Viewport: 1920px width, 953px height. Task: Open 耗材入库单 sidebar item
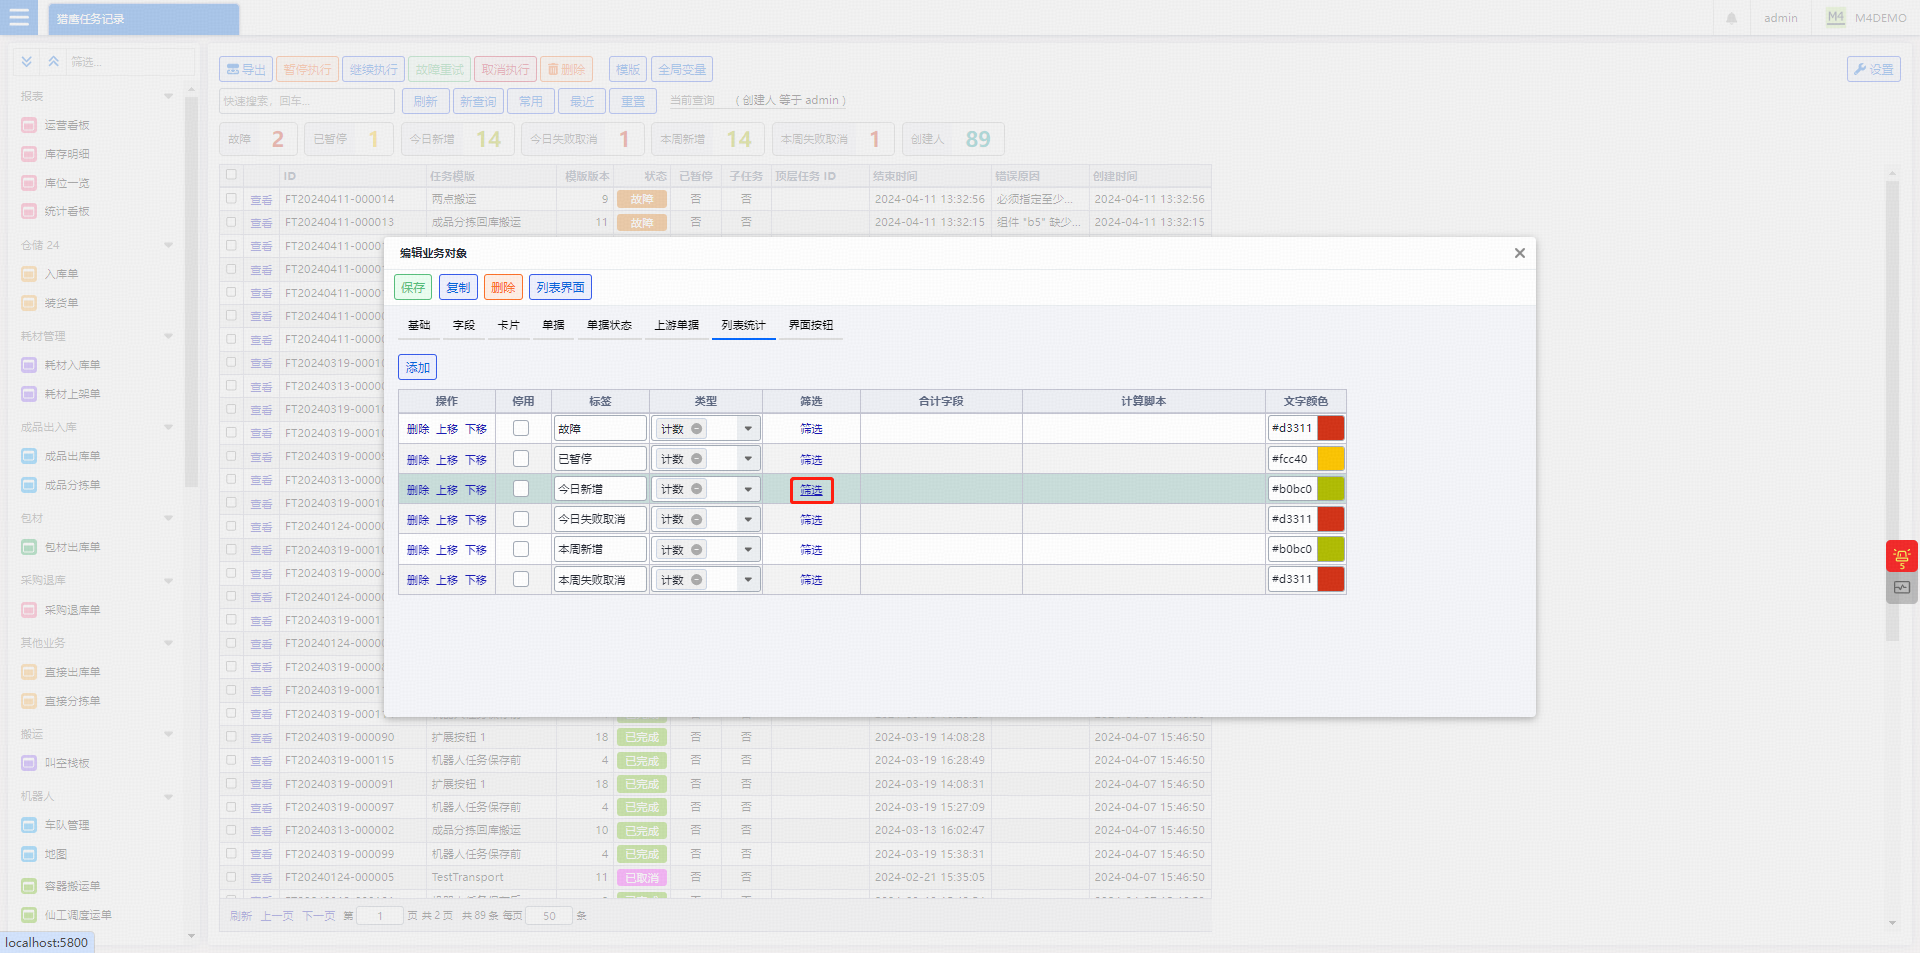point(72,365)
